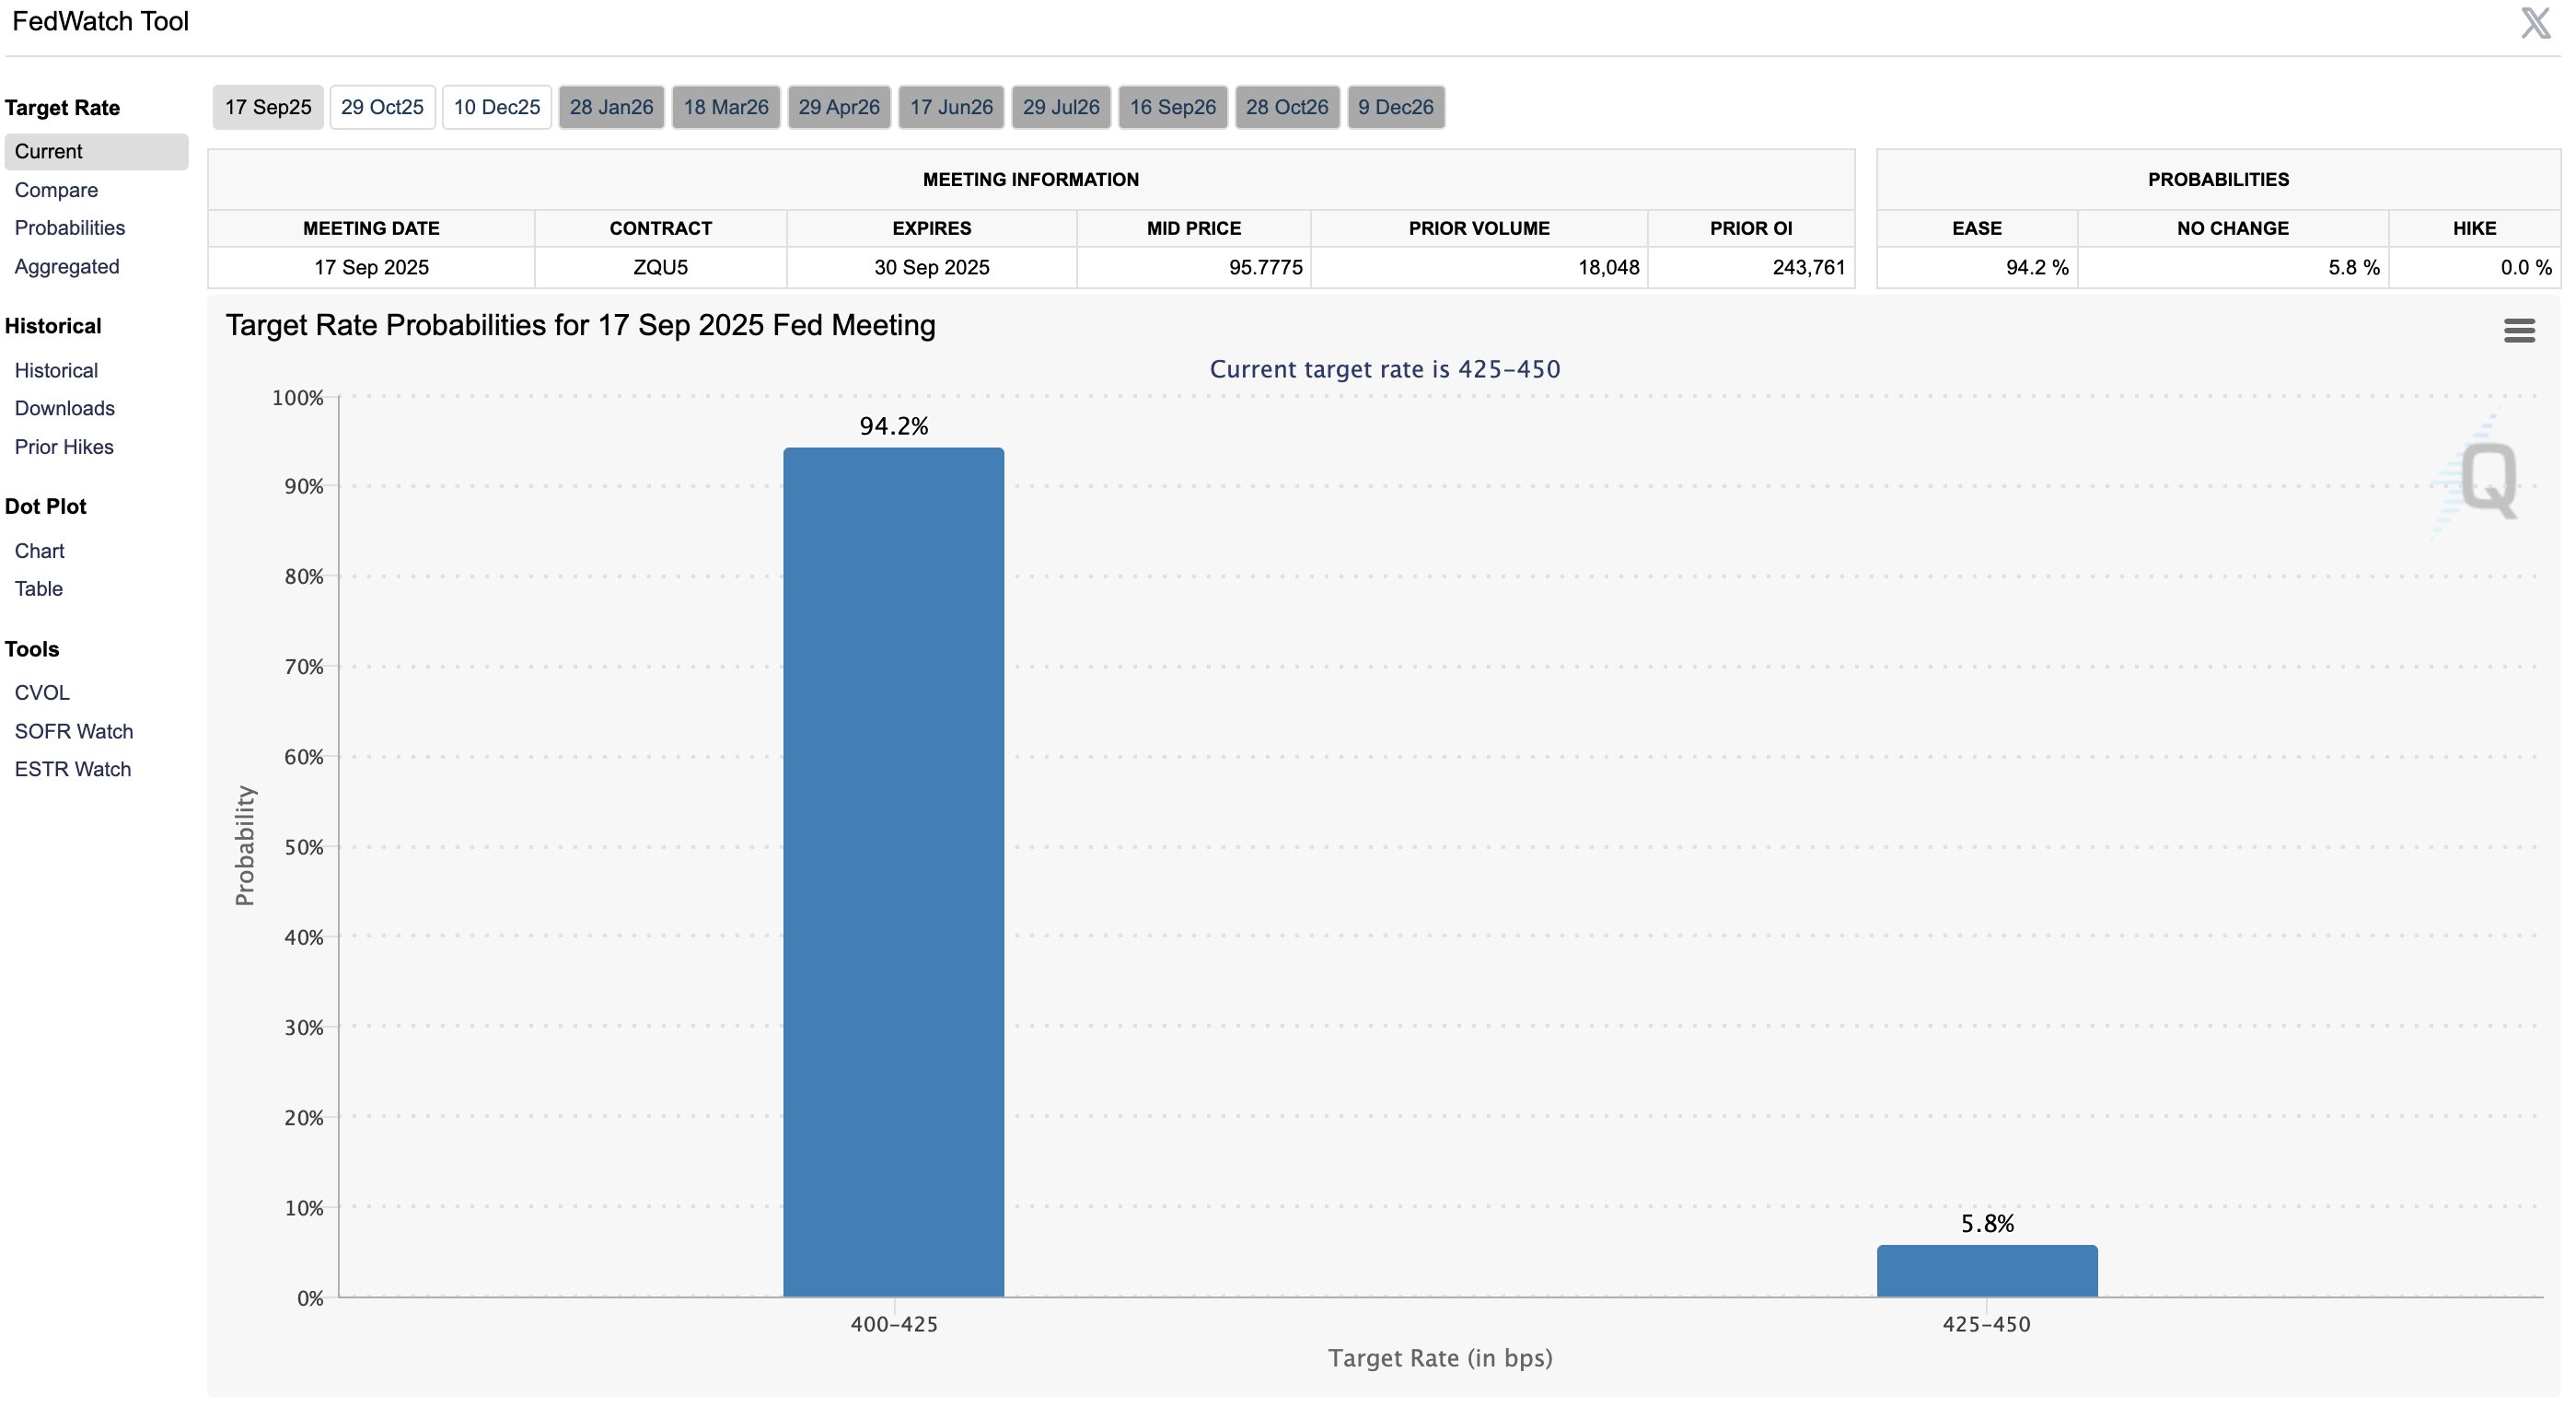Screen dimensions: 2576x1407
Task: Open the Aggregated view
Action: tap(67, 267)
